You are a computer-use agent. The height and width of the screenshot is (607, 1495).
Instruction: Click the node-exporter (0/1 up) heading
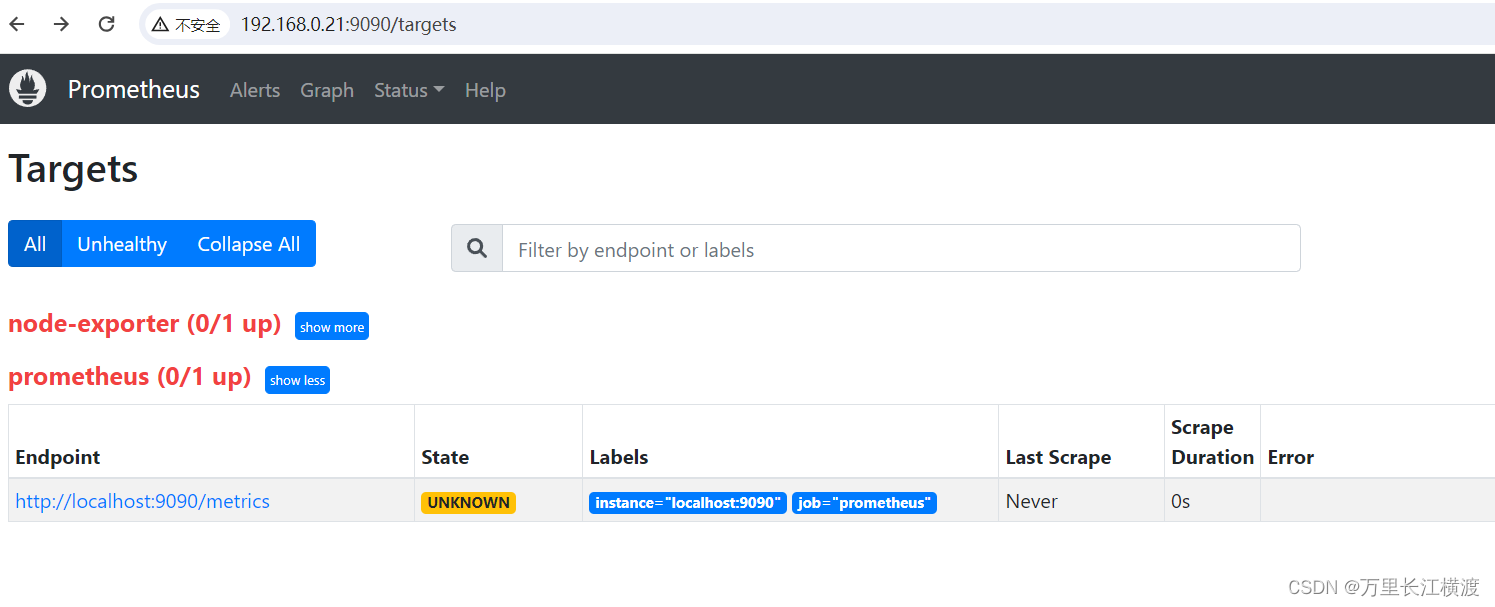[x=144, y=324]
